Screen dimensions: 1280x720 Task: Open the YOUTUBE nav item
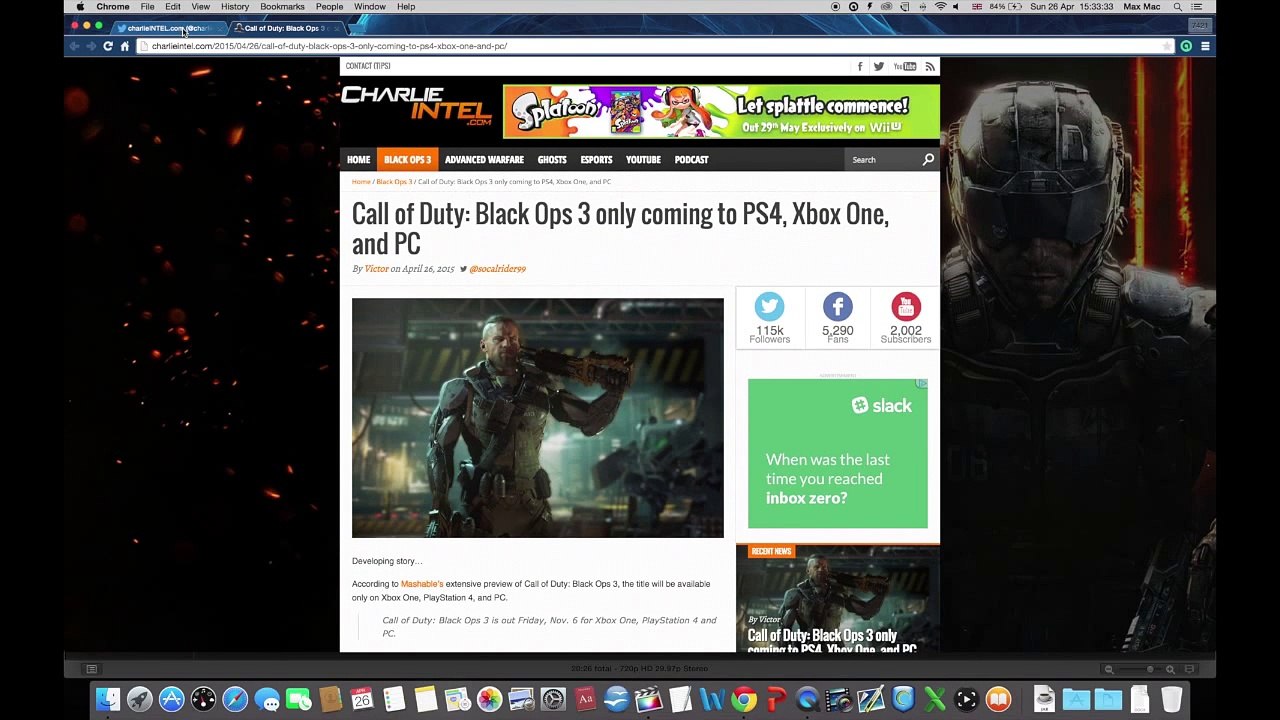pyautogui.click(x=643, y=160)
